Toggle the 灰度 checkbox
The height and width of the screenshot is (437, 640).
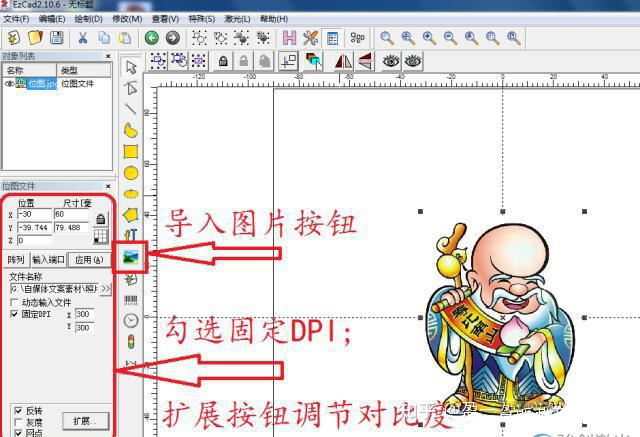[19, 421]
